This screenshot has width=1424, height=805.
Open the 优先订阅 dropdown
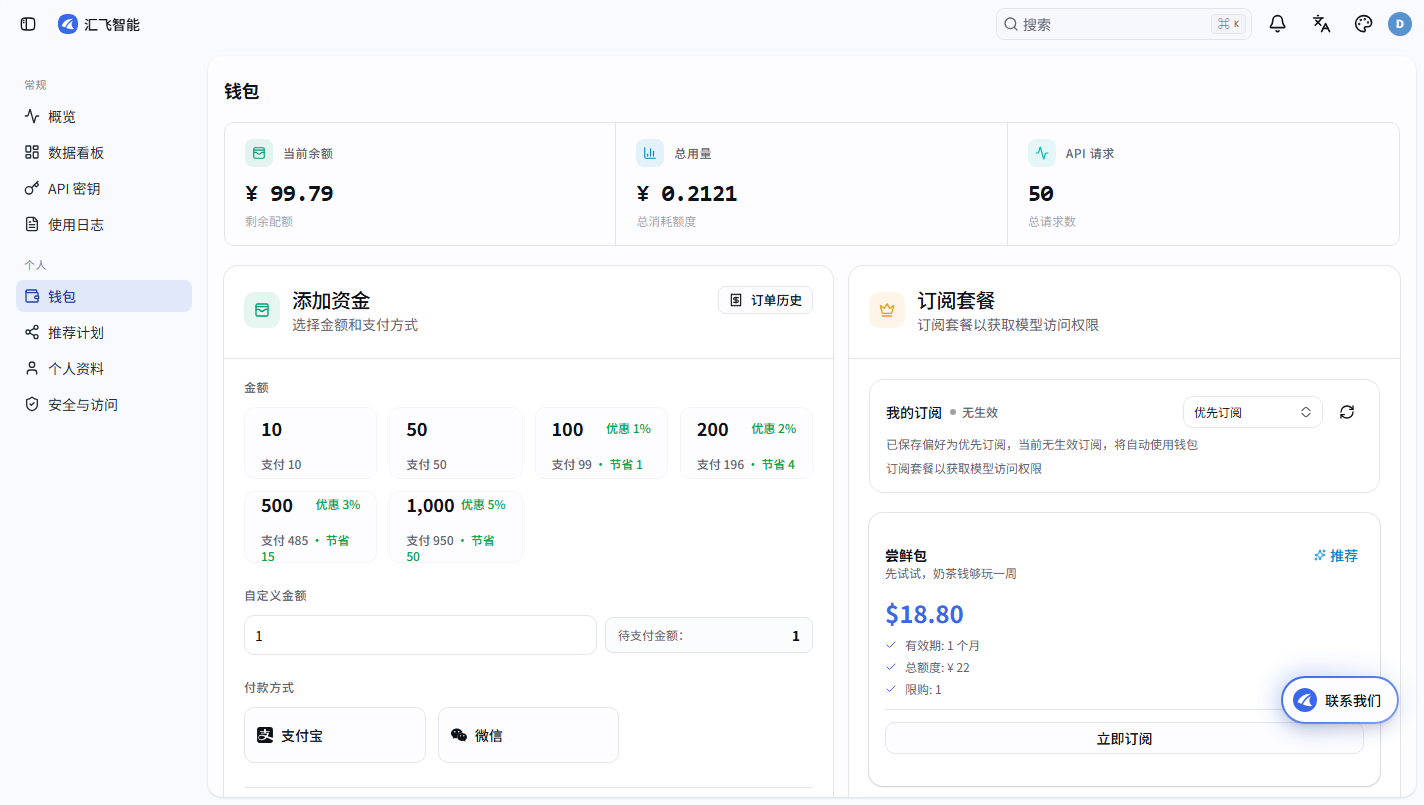[1252, 412]
